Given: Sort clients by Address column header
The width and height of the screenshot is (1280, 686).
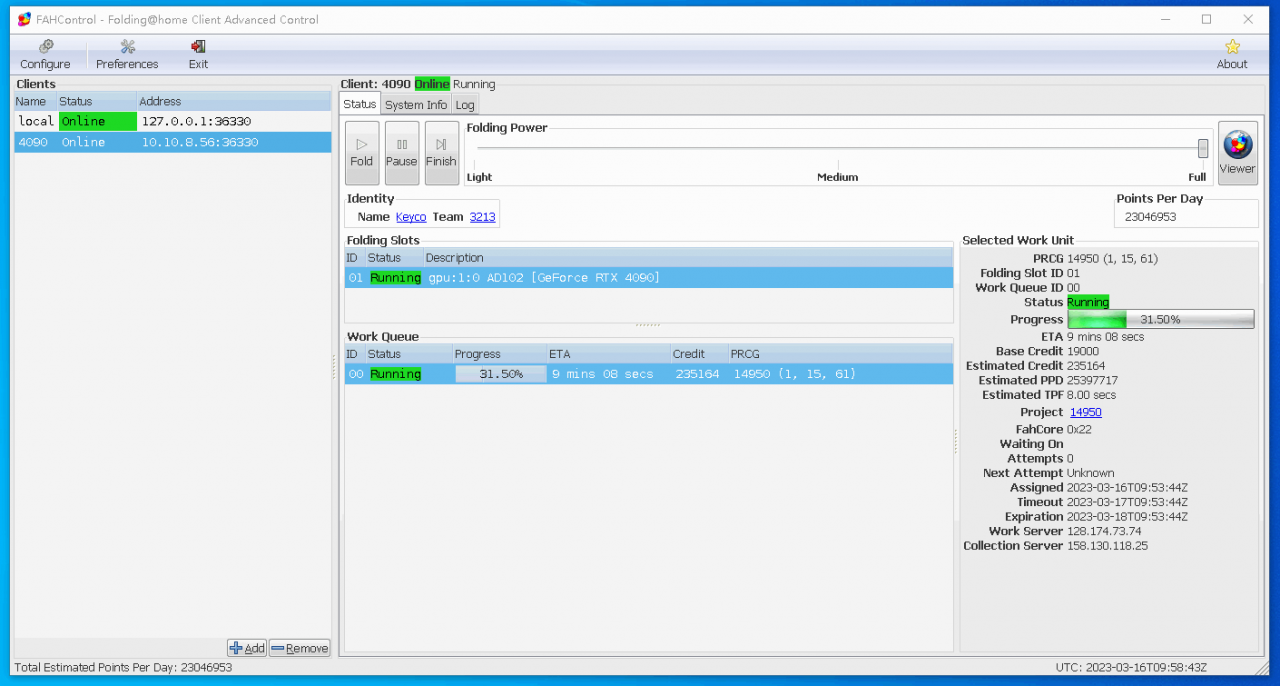Looking at the screenshot, I should coord(234,101).
